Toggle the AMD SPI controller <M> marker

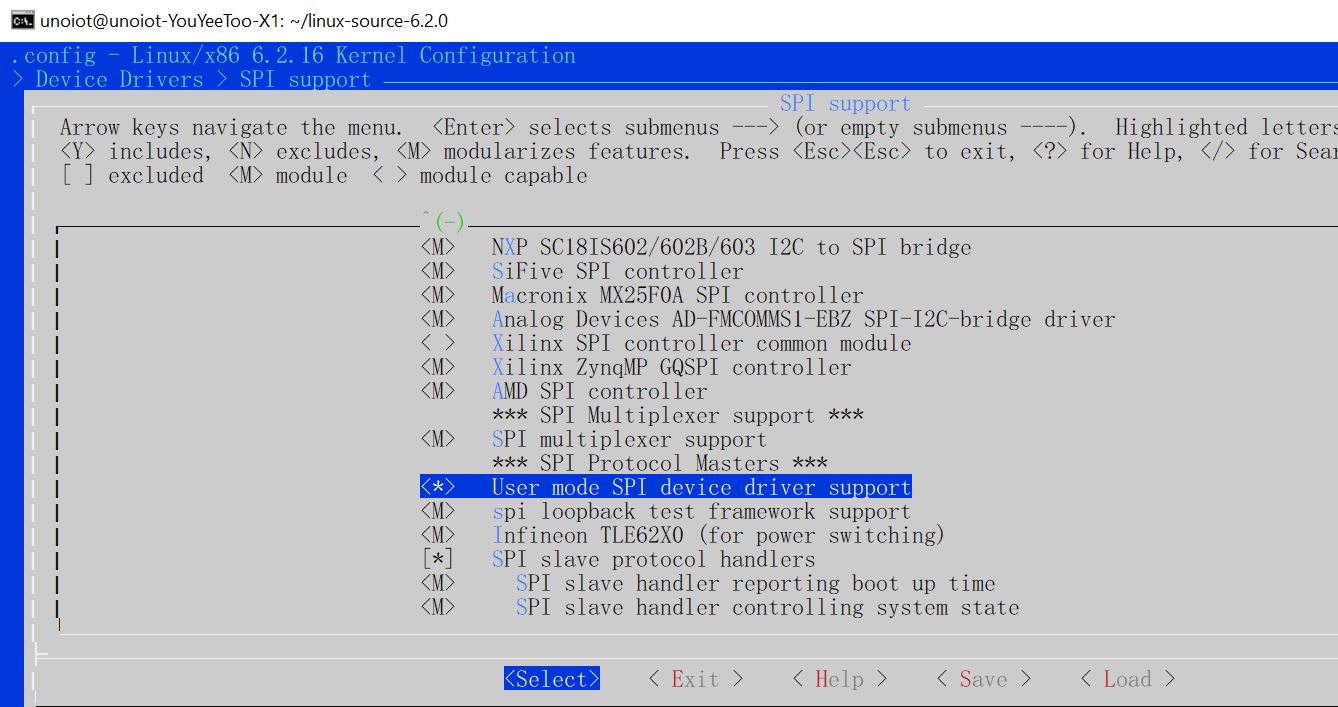(438, 391)
